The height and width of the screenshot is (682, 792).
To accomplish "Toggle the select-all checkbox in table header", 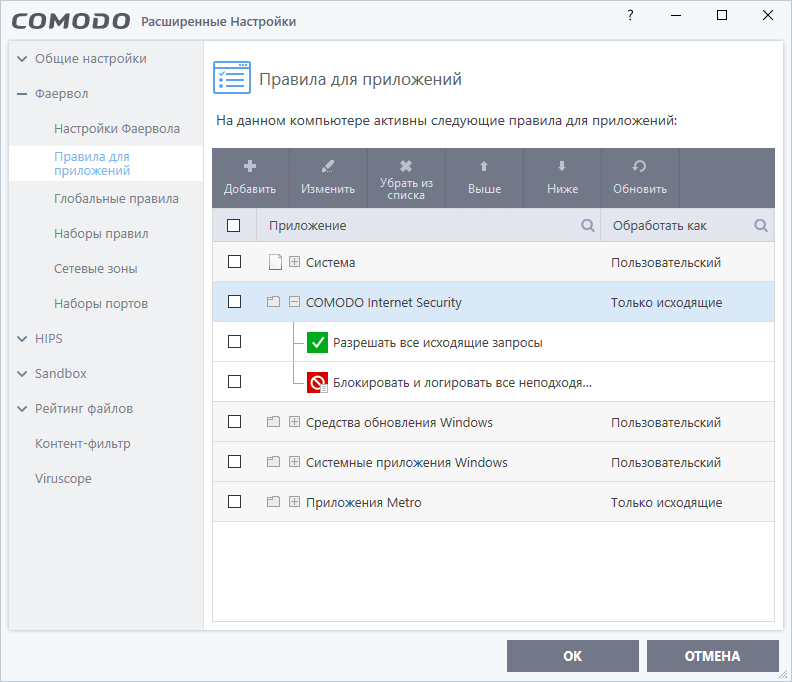I will tap(235, 226).
